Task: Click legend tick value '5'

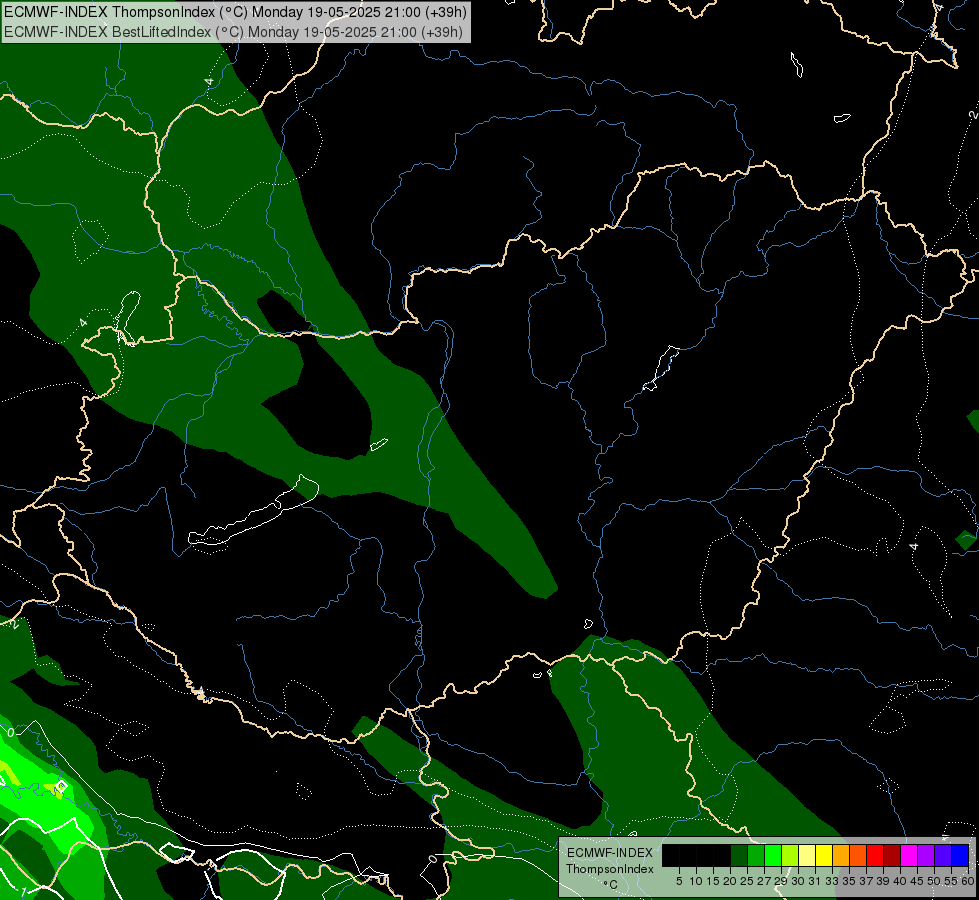Action: pyautogui.click(x=679, y=881)
